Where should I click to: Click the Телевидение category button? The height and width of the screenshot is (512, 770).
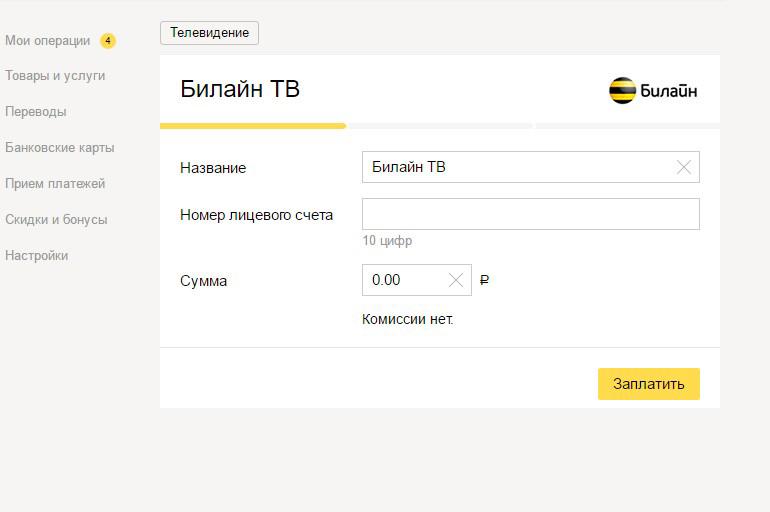(x=209, y=33)
